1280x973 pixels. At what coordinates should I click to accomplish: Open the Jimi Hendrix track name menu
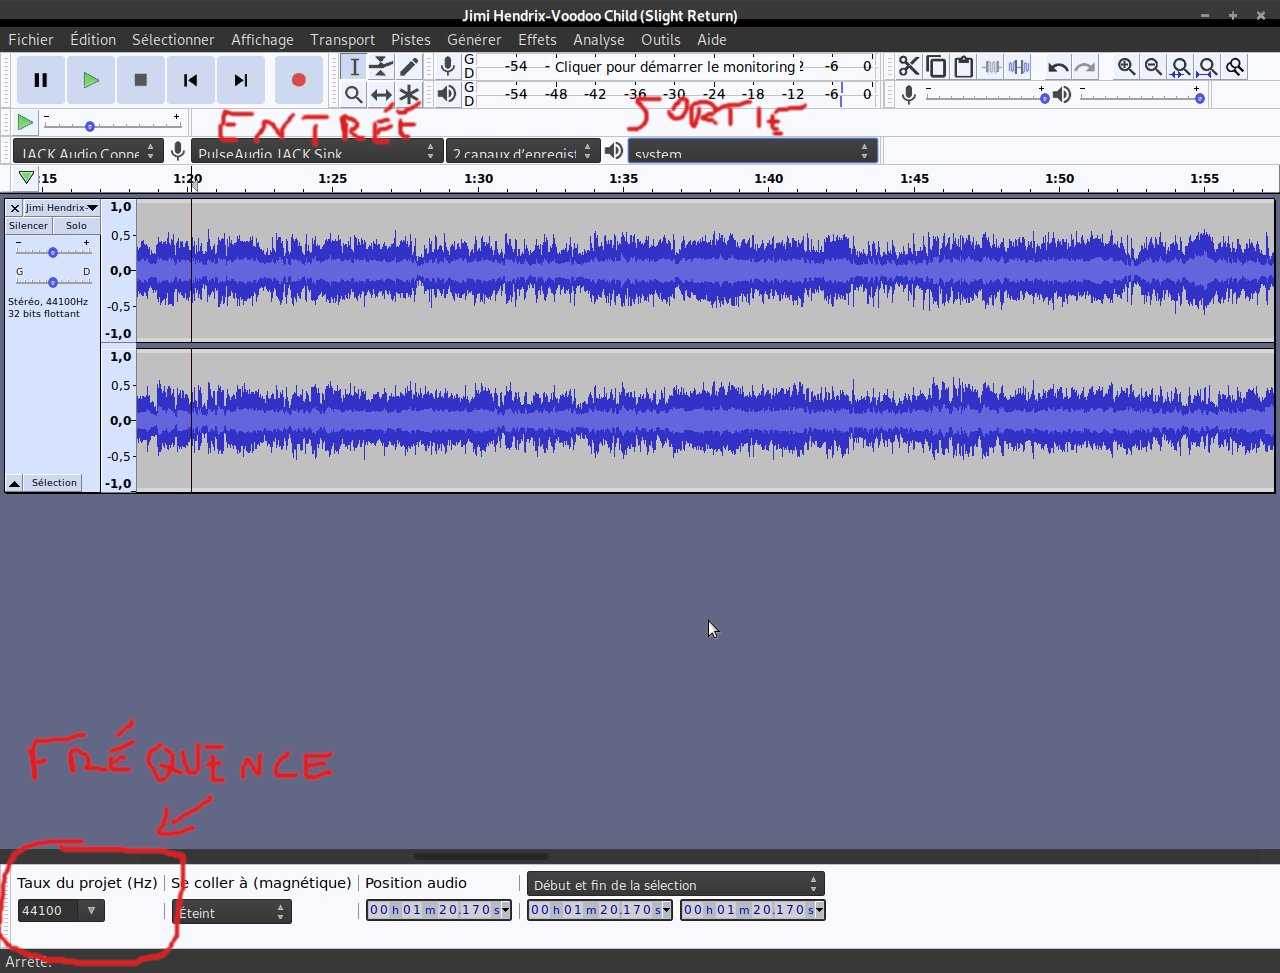(x=62, y=208)
